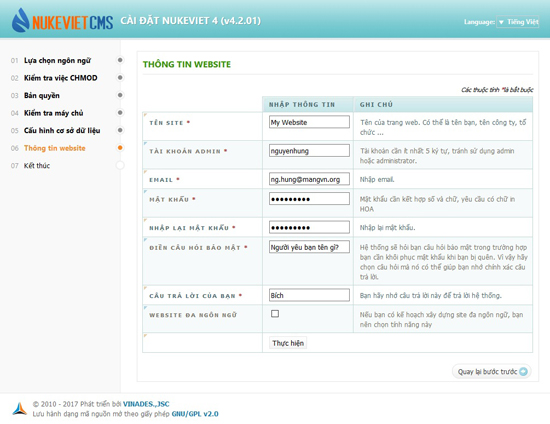Click the Tên site label

click(166, 123)
